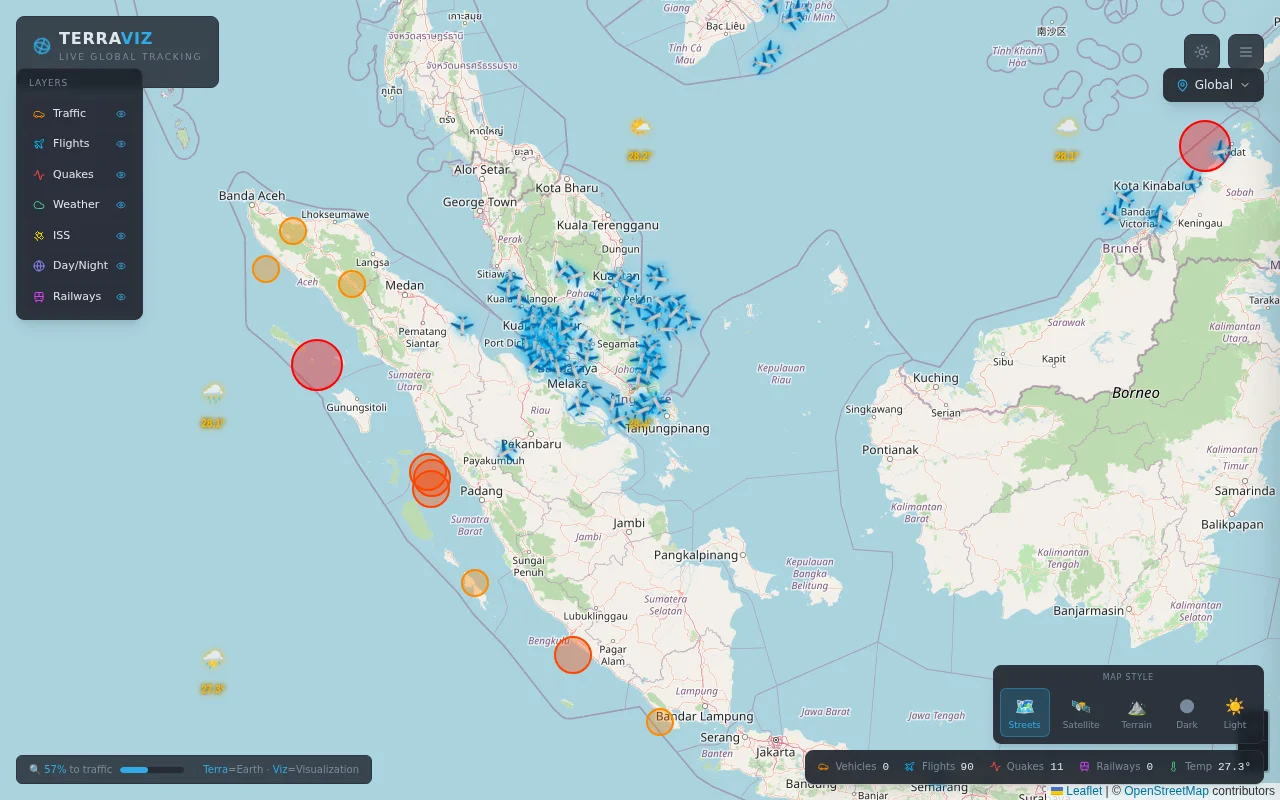Open the OpenStreetMap attribution link
The width and height of the screenshot is (1280, 800).
(x=1166, y=791)
